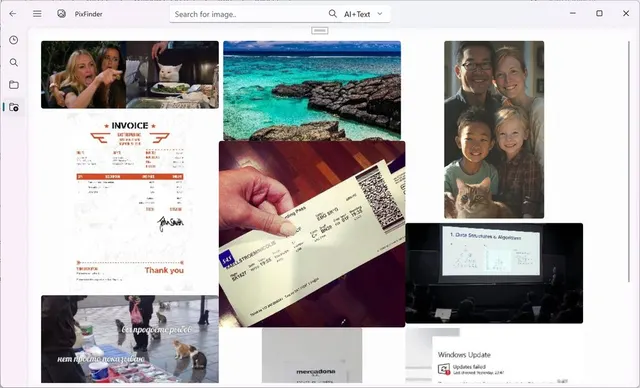
Task: Open the woman yelling at cat meme
Action: 130,75
